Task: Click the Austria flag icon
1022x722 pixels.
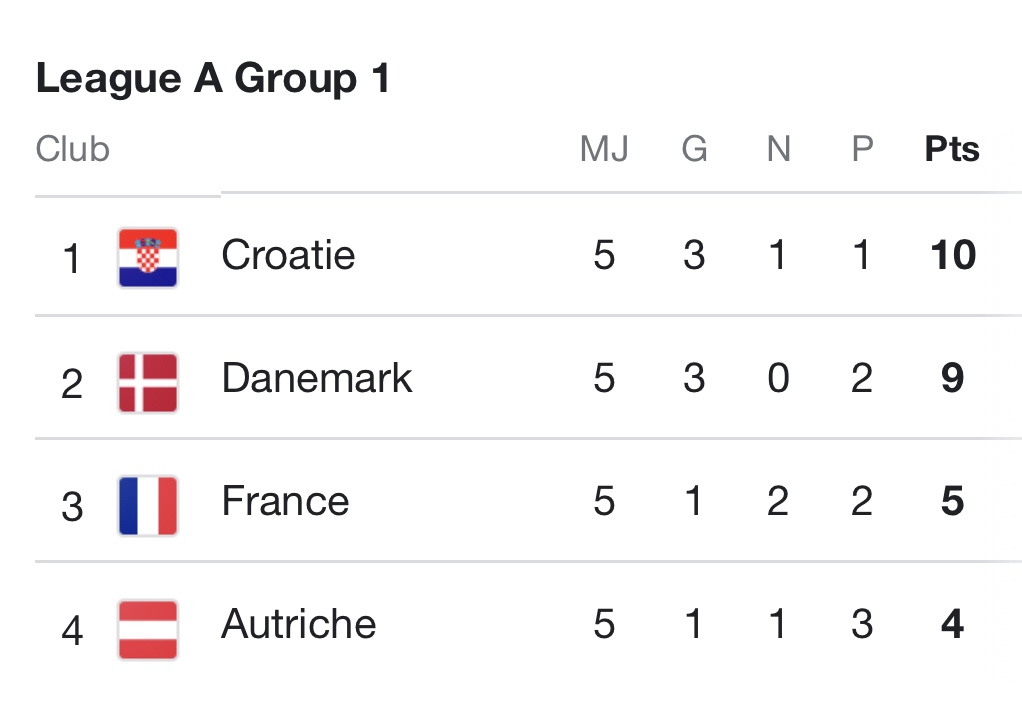Action: click(148, 628)
